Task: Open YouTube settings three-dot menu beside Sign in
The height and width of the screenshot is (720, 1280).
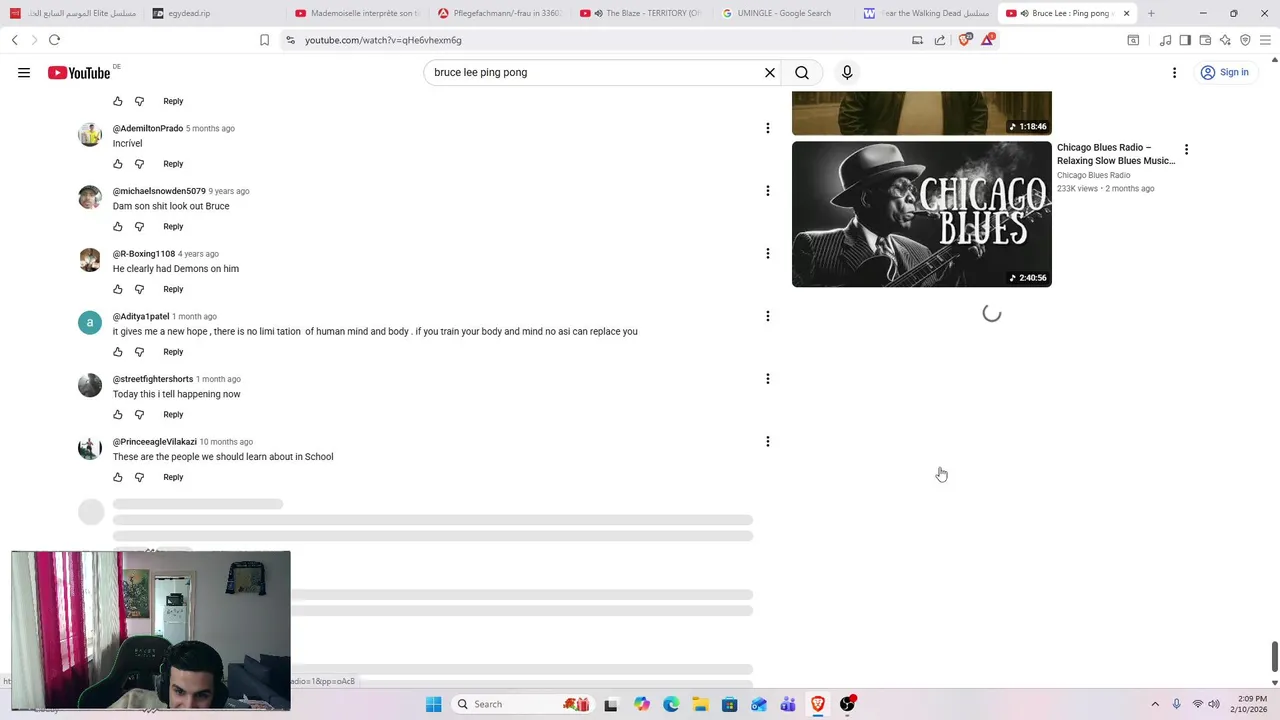Action: (1174, 72)
